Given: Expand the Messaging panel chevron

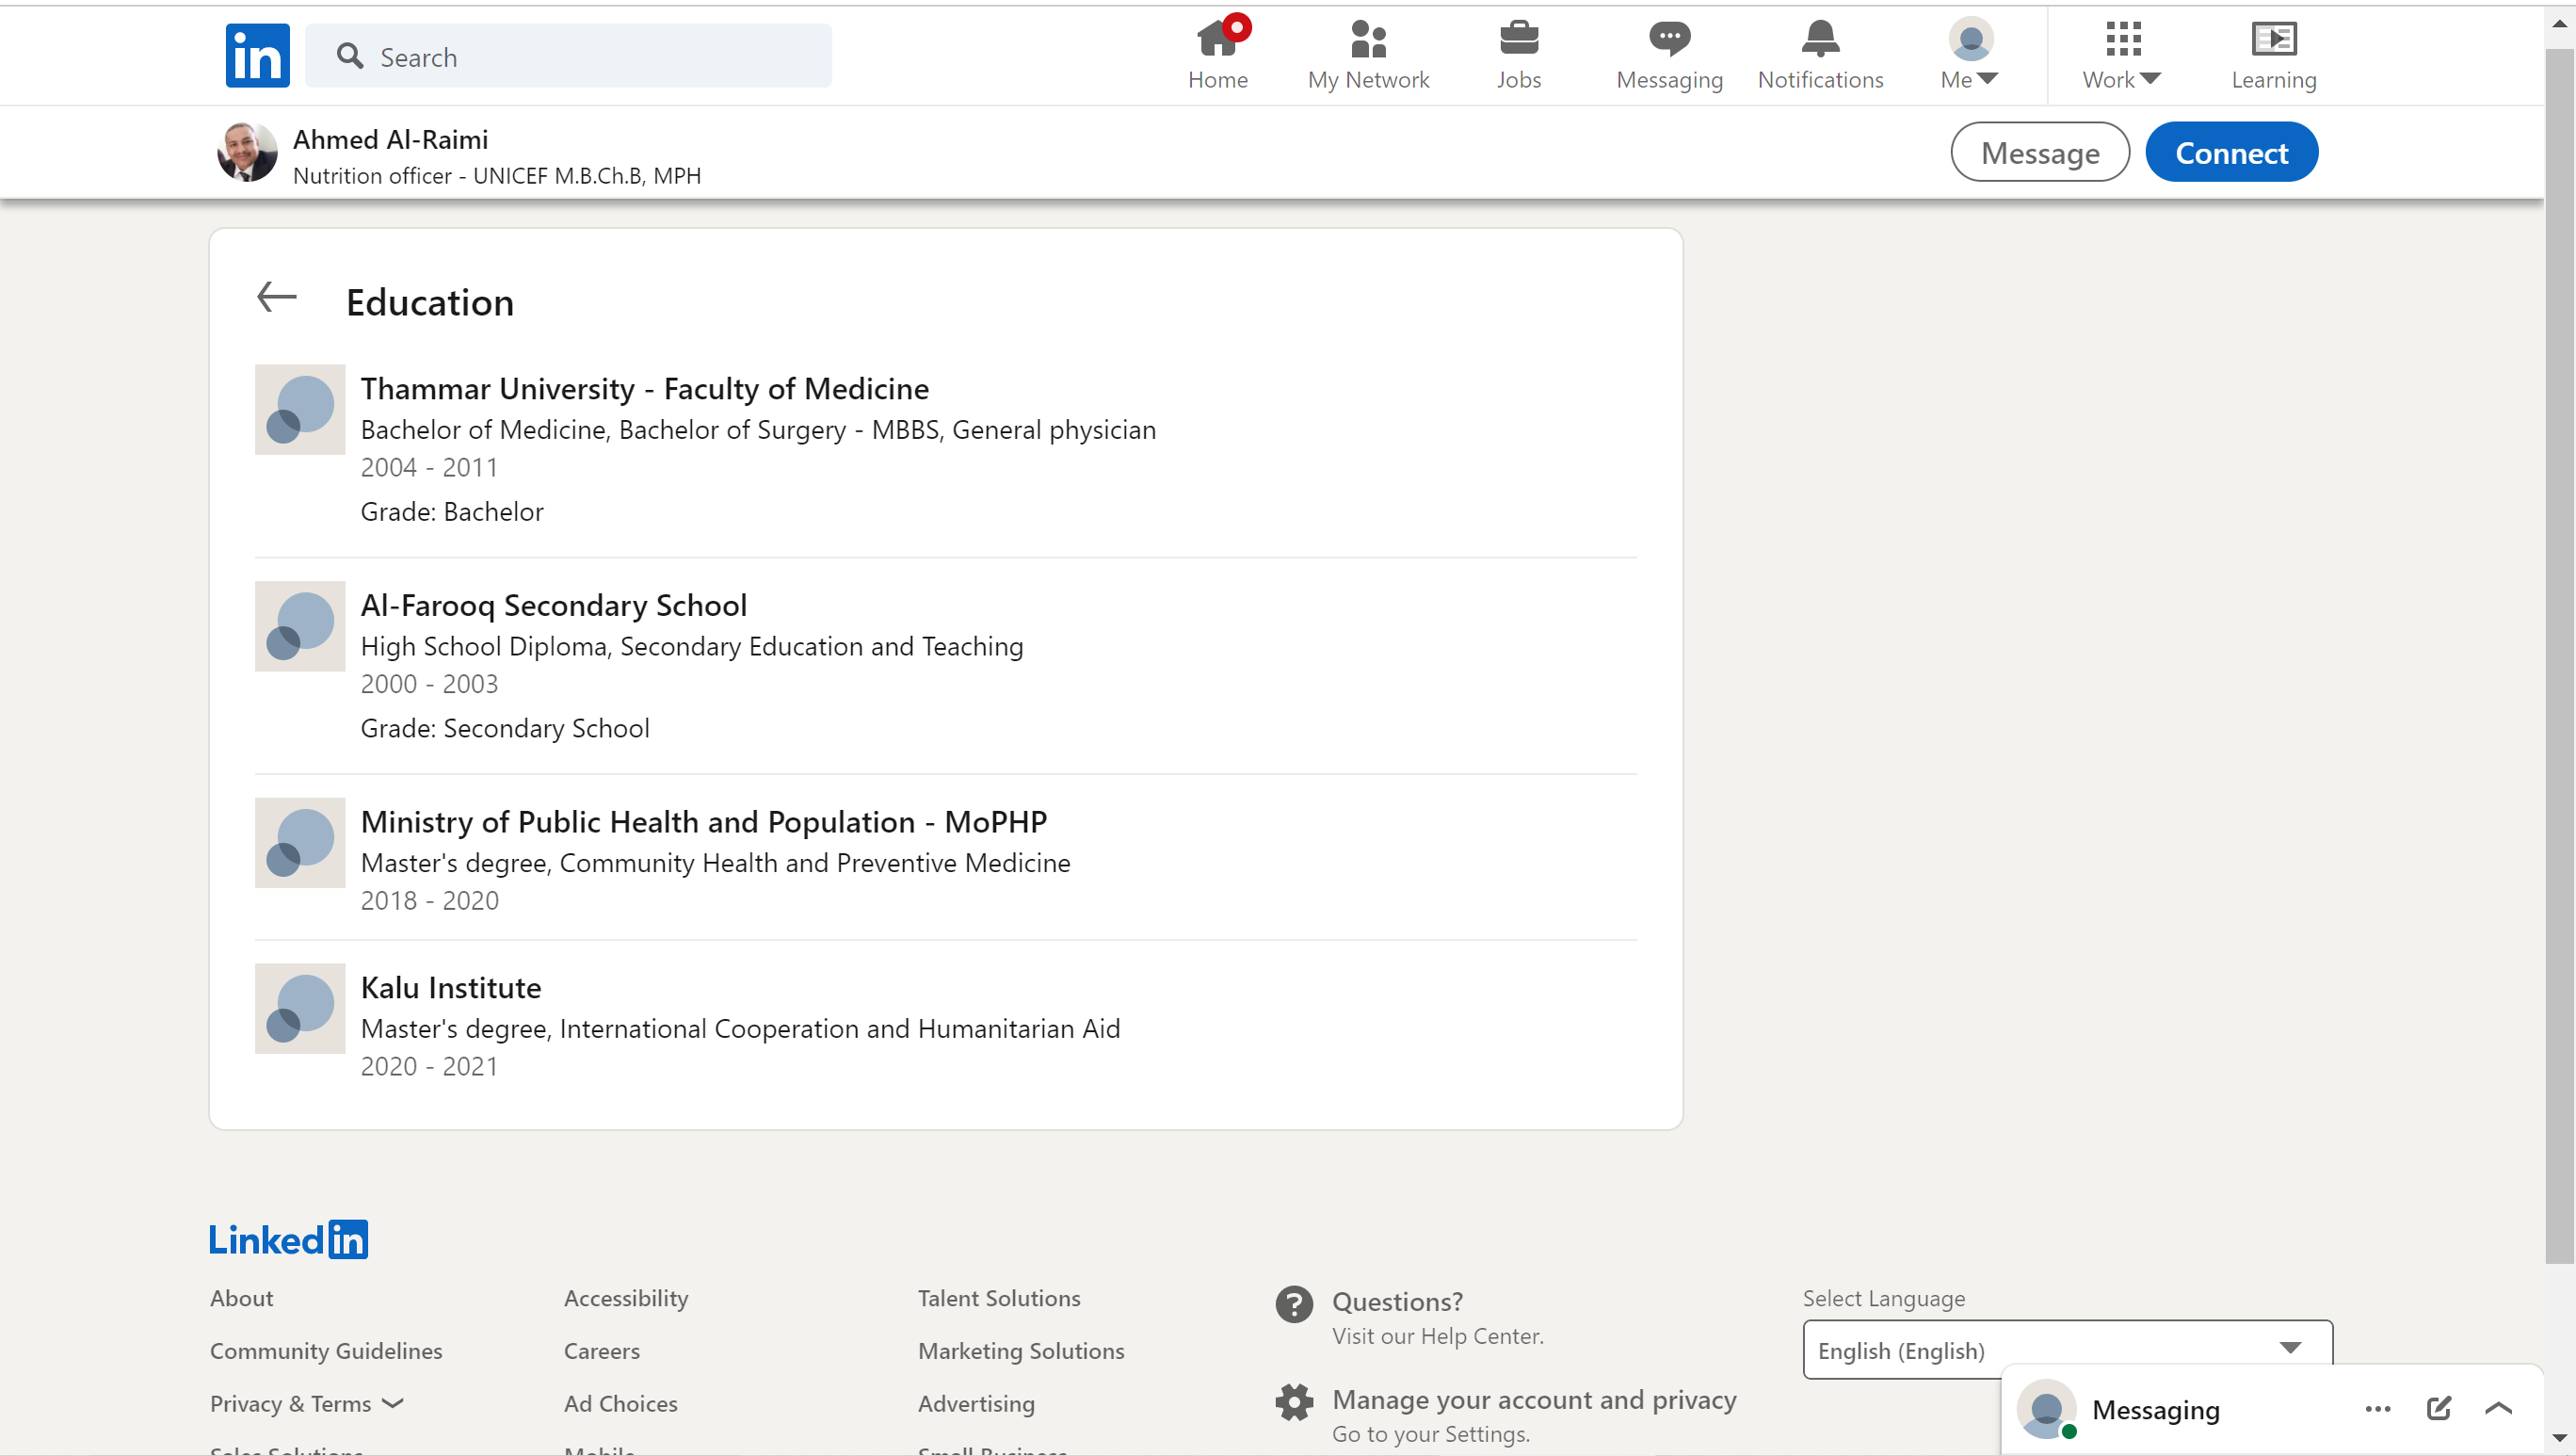Looking at the screenshot, I should point(2498,1409).
